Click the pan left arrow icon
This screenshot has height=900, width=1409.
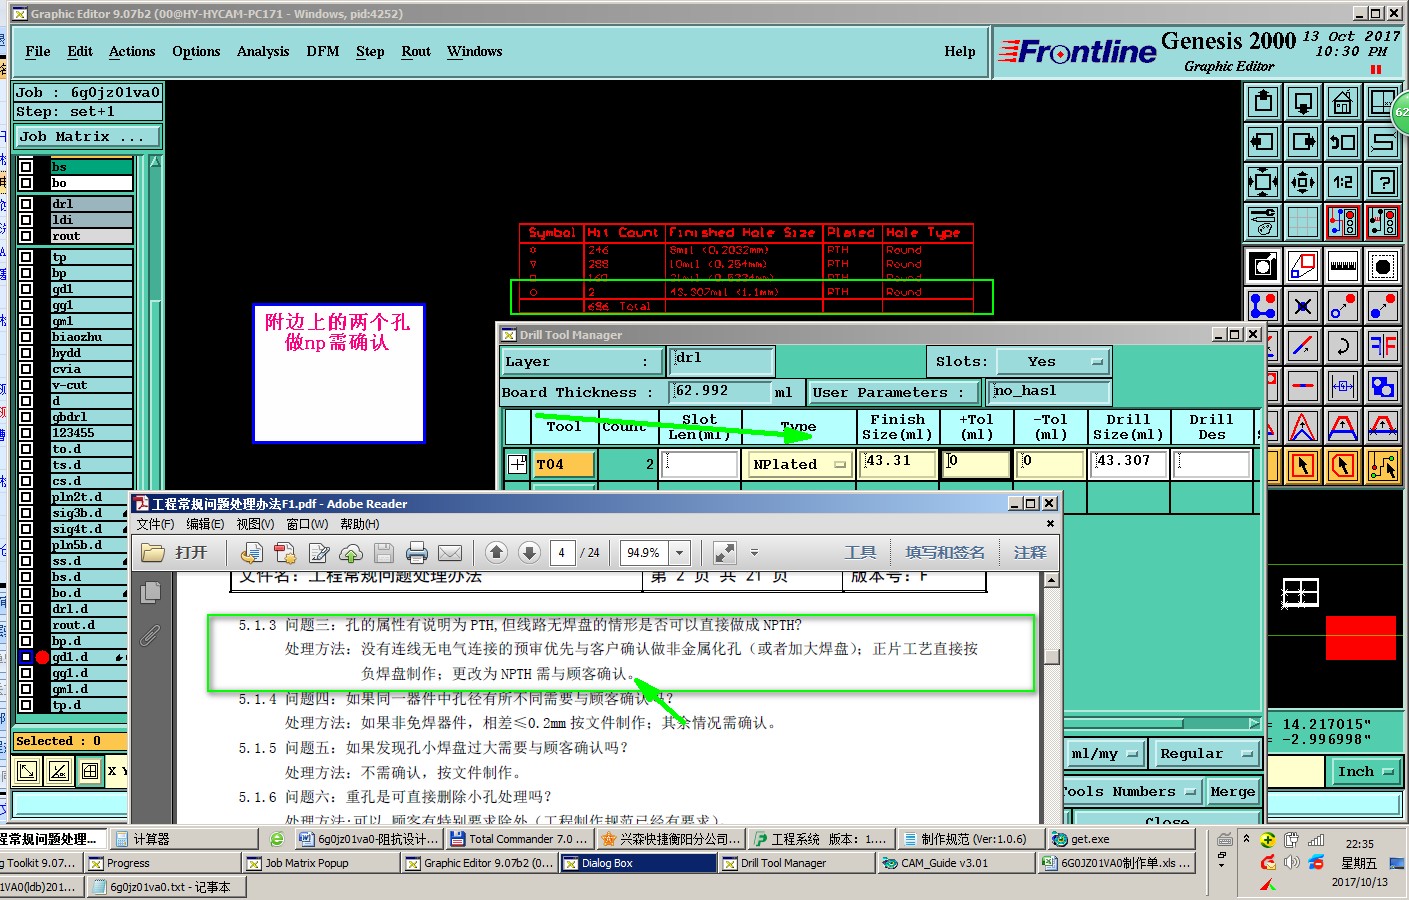[x=1263, y=142]
